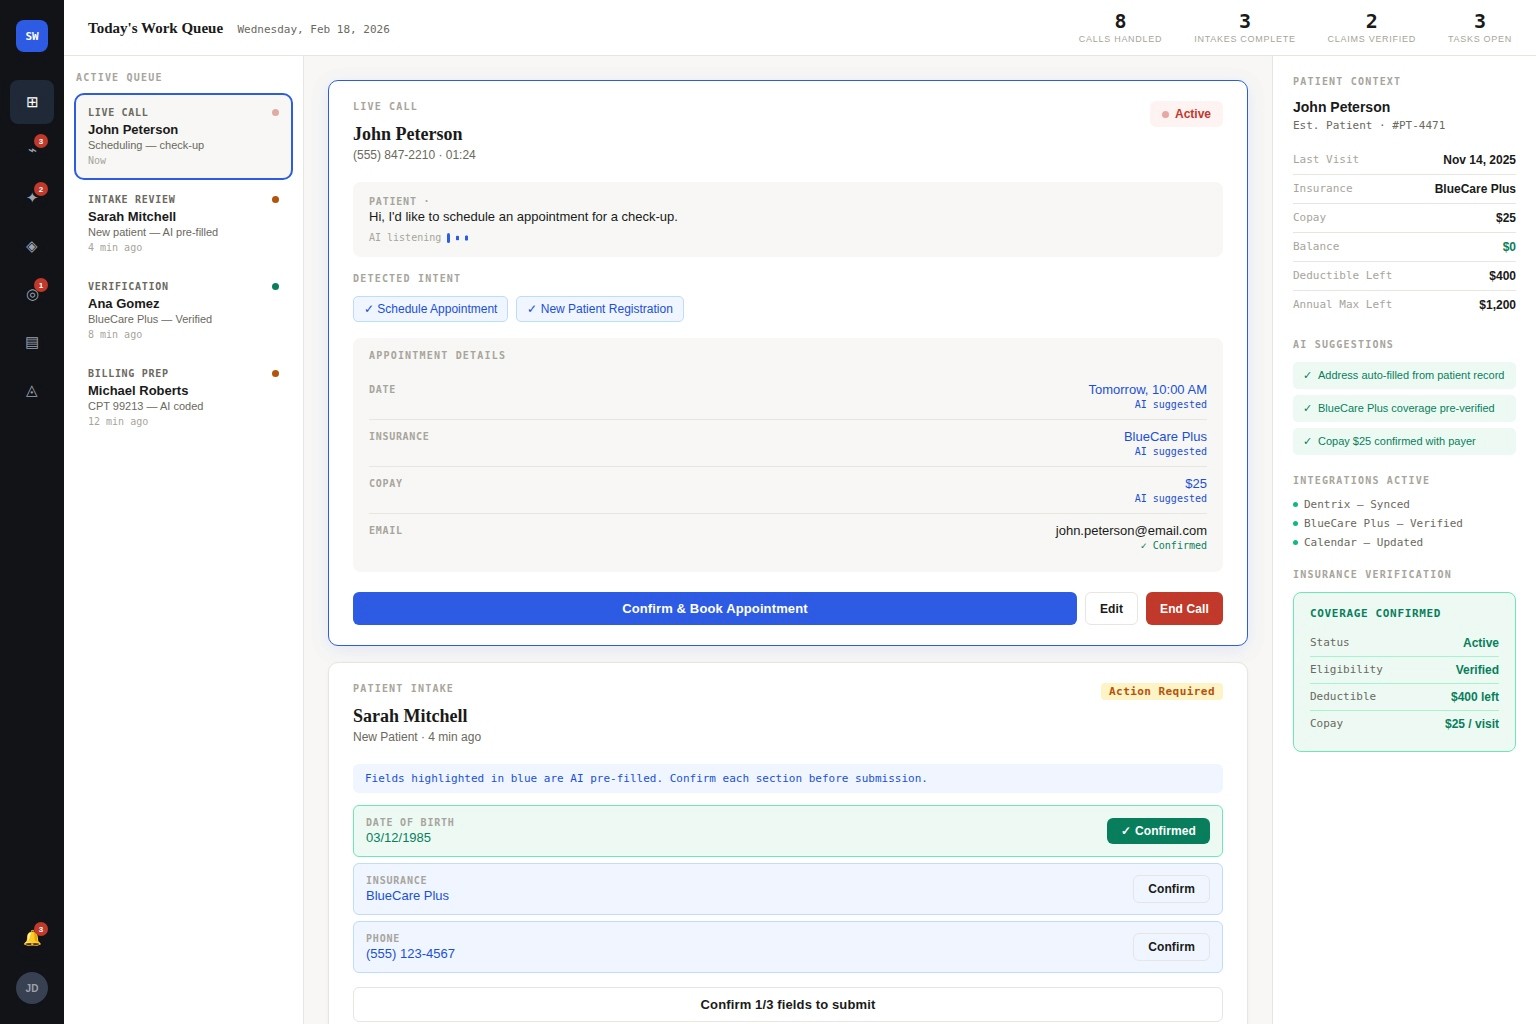Image resolution: width=1536 pixels, height=1024 pixels.
Task: Select the documents icon in the sidebar
Action: [31, 343]
